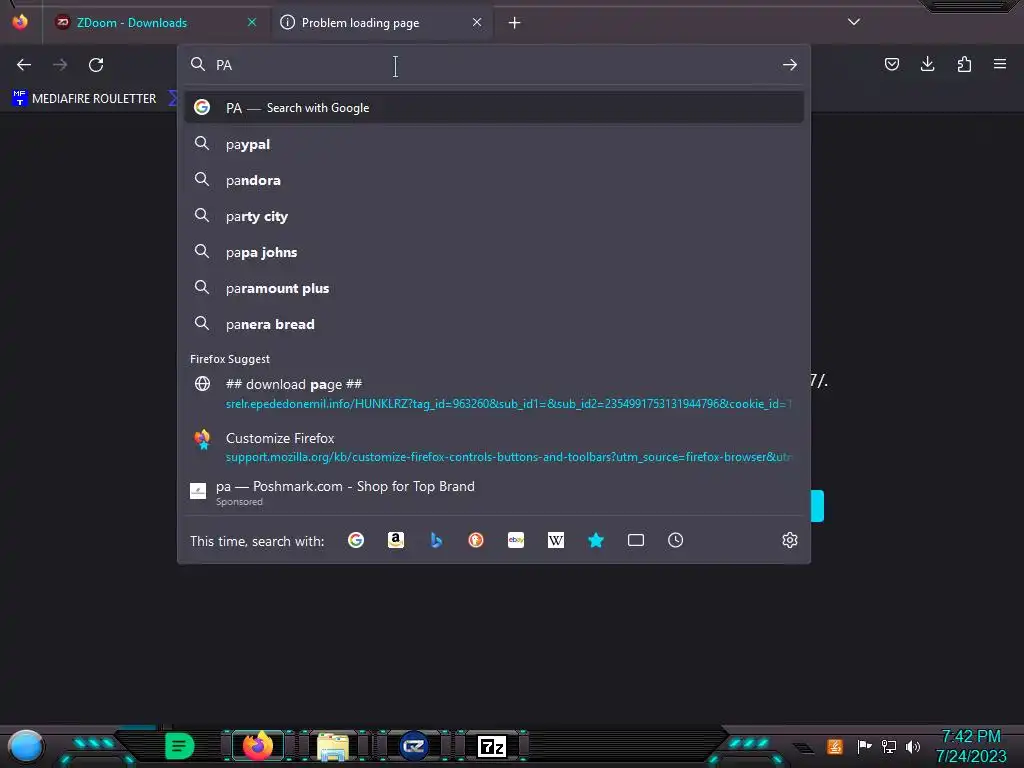Open ## download page ## history entry
The width and height of the screenshot is (1024, 768).
pyautogui.click(x=494, y=394)
